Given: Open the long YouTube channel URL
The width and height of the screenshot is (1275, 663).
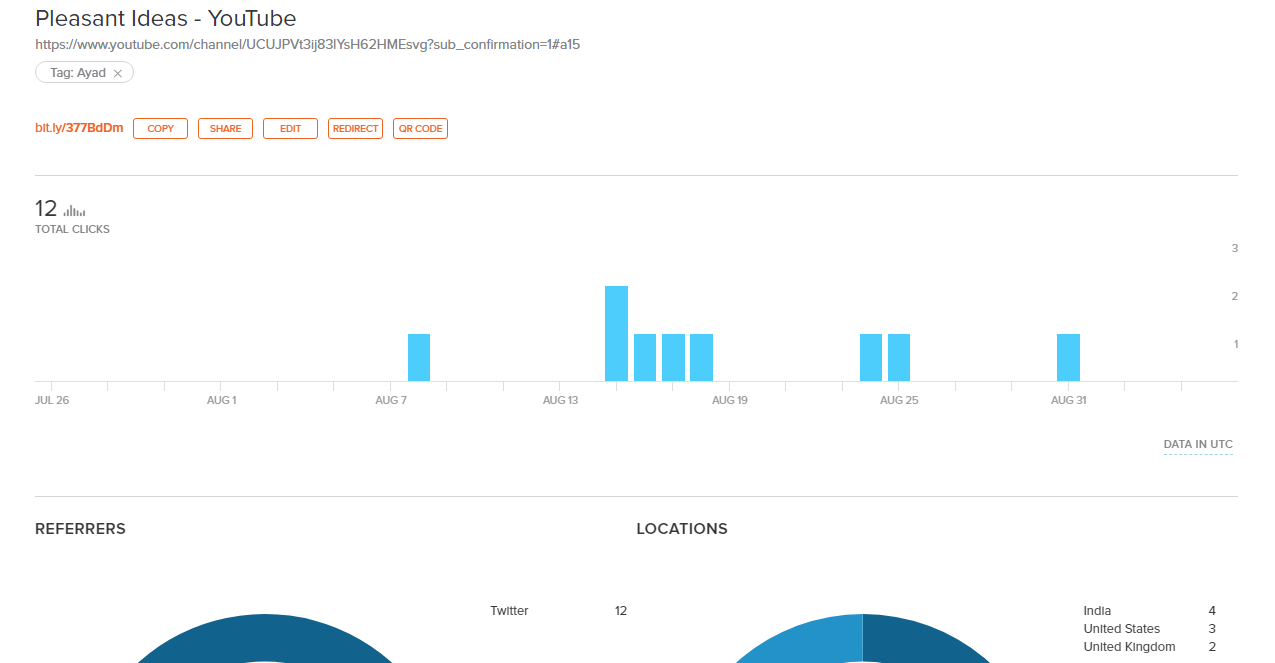Looking at the screenshot, I should [308, 45].
